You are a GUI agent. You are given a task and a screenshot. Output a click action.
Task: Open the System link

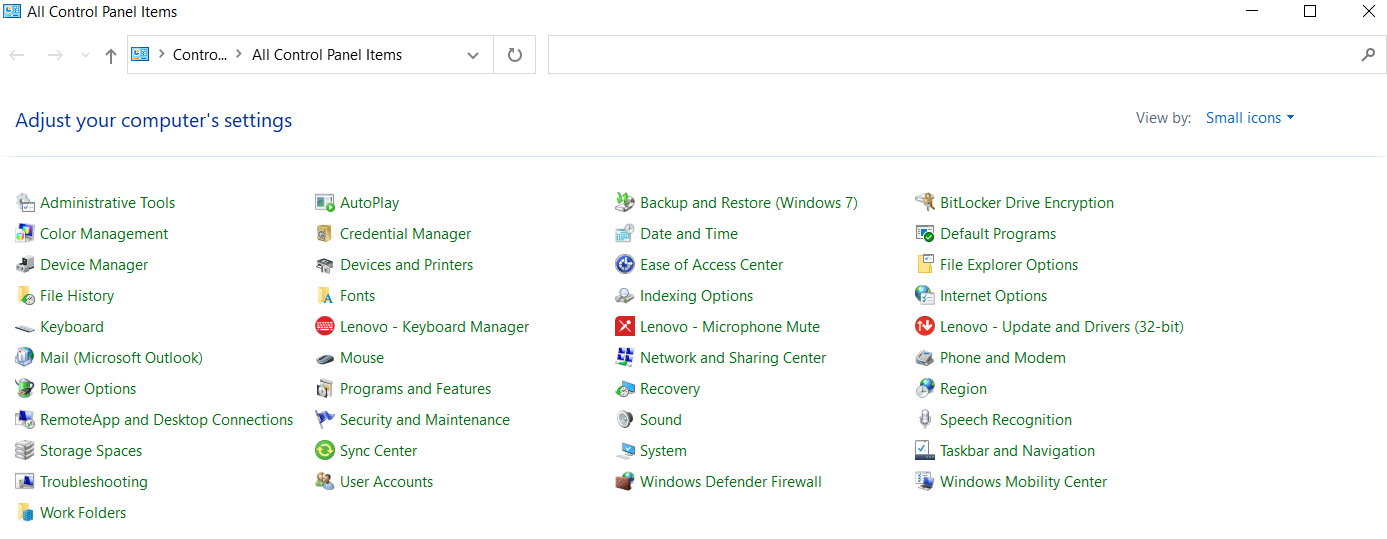point(663,451)
